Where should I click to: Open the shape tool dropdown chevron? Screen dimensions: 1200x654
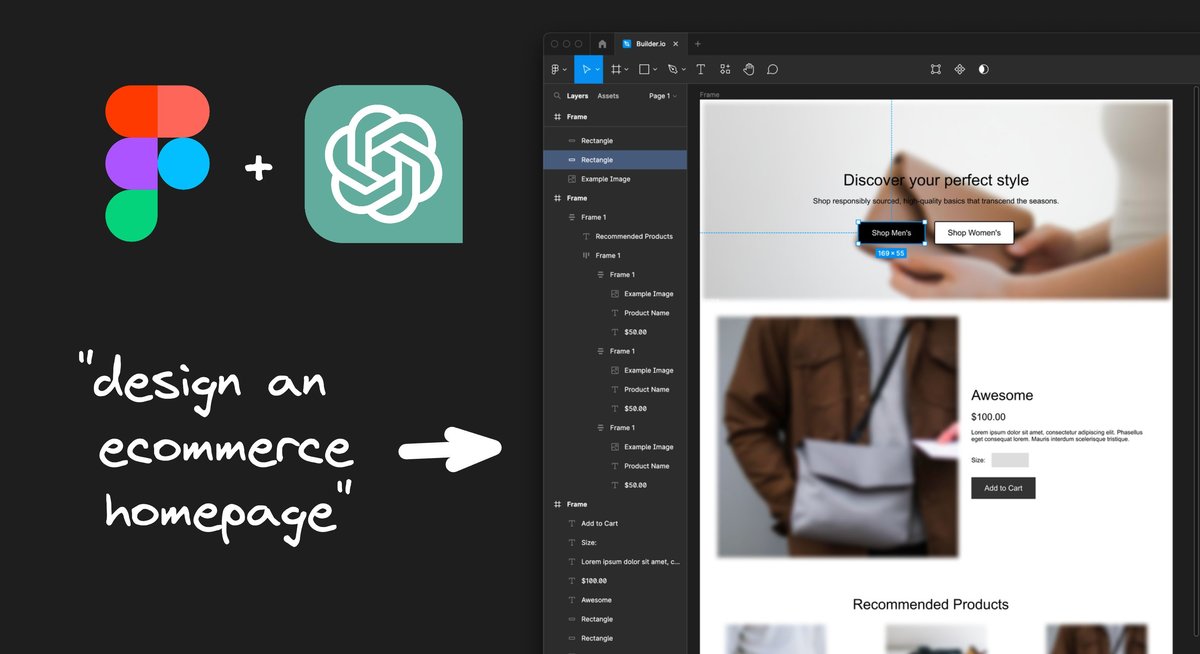pyautogui.click(x=655, y=69)
